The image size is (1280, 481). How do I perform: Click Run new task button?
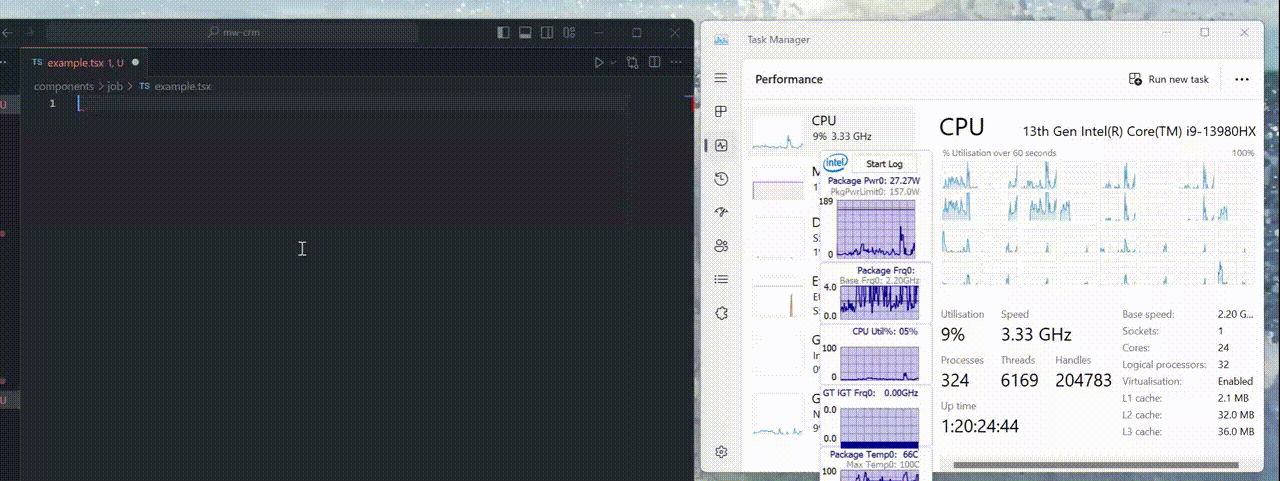click(1168, 79)
